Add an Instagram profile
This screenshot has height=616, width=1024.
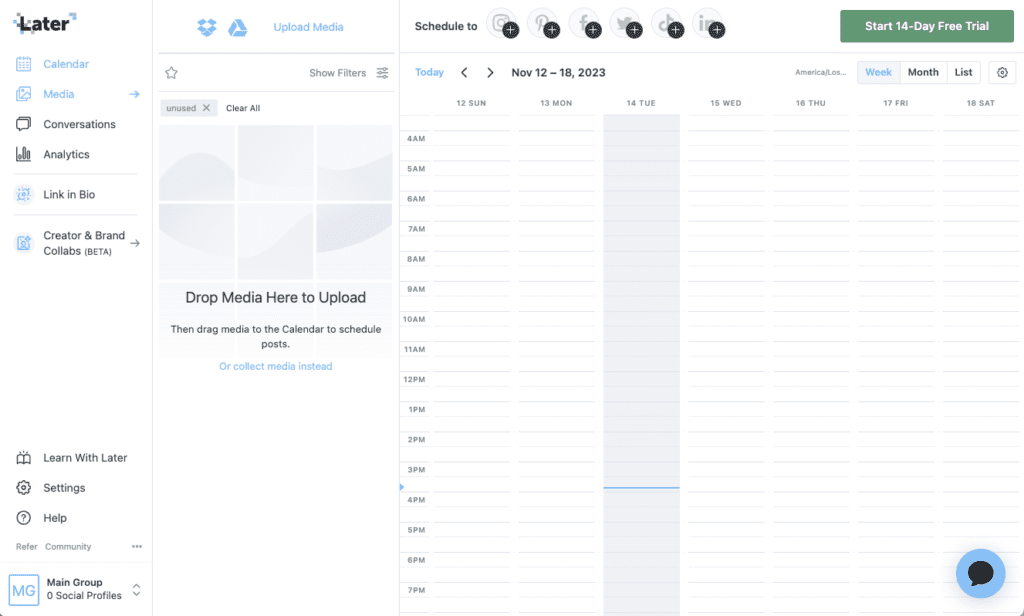502,25
